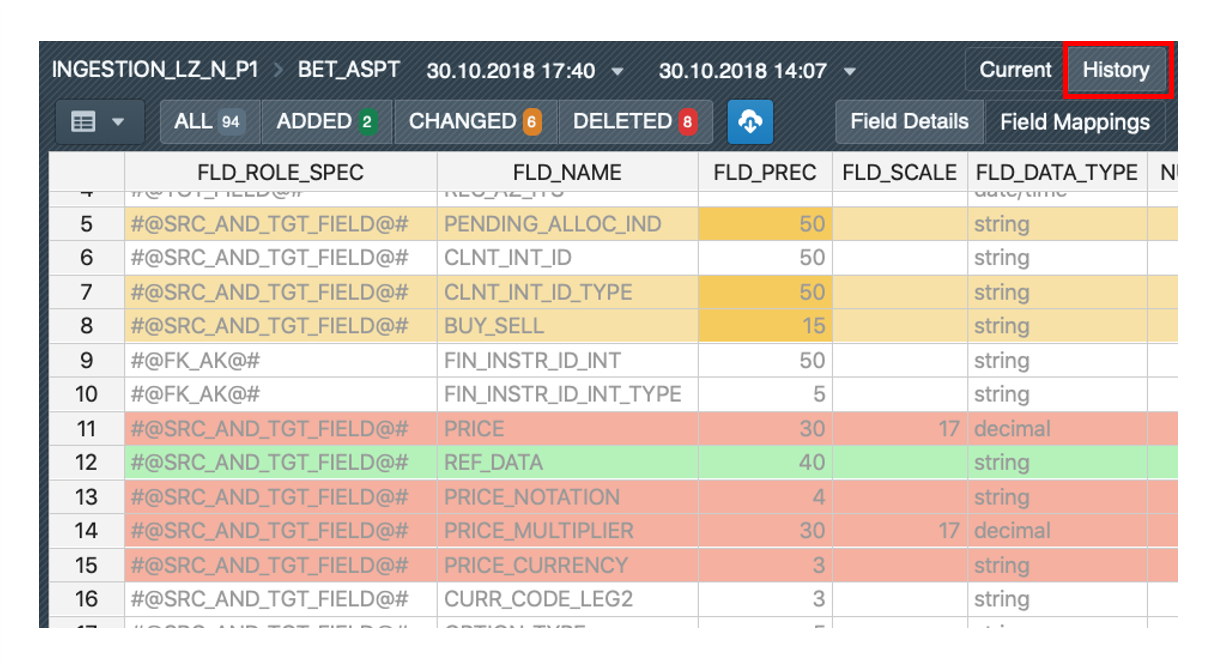
Task: Select row number 11 header
Action: click(x=86, y=429)
